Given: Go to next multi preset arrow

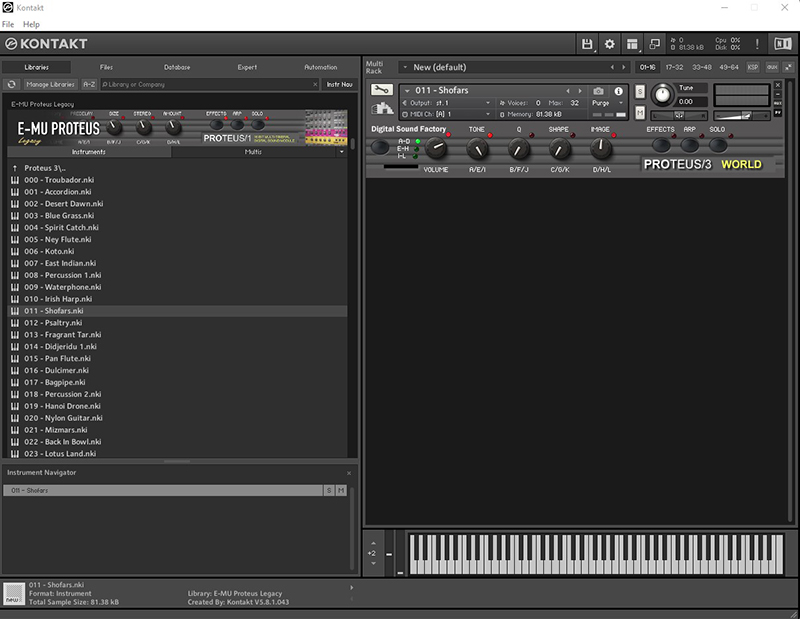Looking at the screenshot, I should 623,67.
